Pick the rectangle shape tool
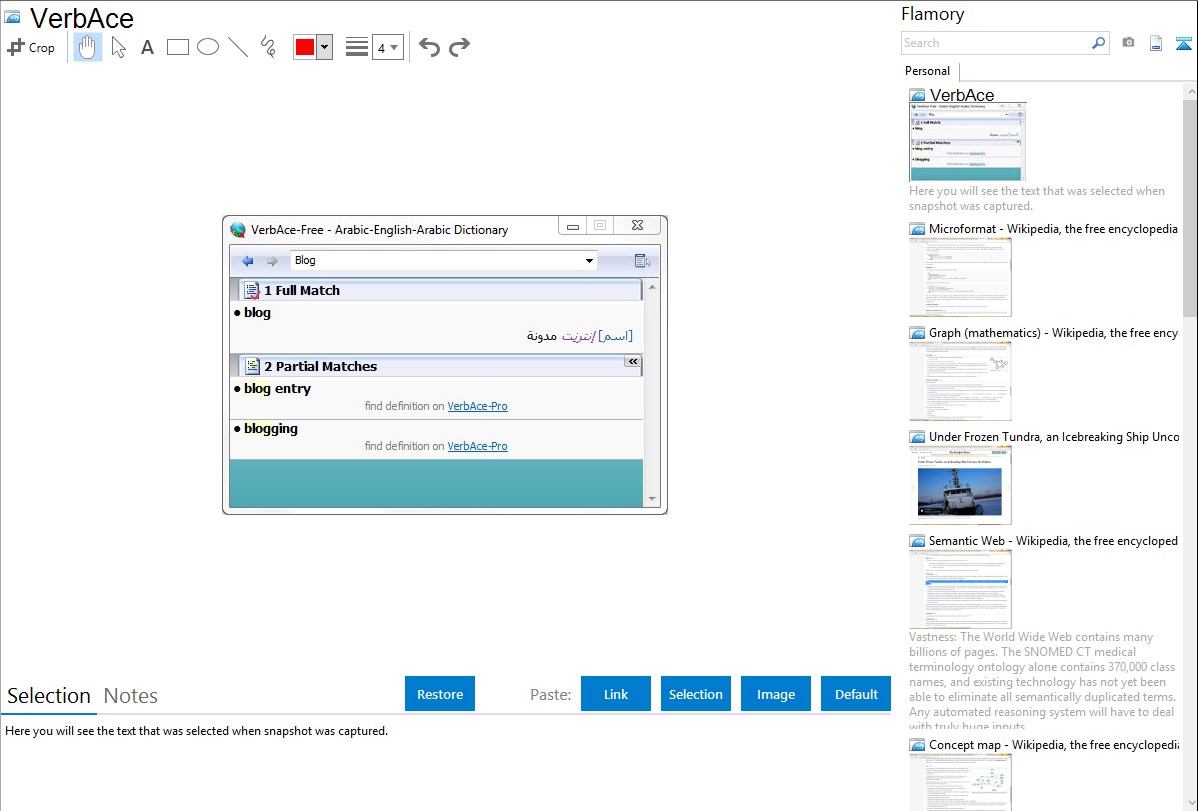Image resolution: width=1198 pixels, height=811 pixels. (177, 47)
